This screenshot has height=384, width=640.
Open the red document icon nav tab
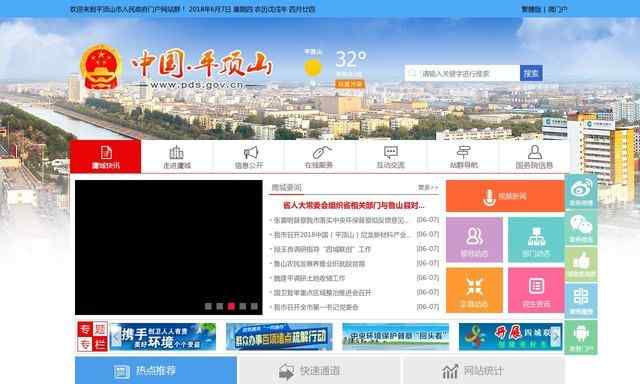tap(105, 157)
